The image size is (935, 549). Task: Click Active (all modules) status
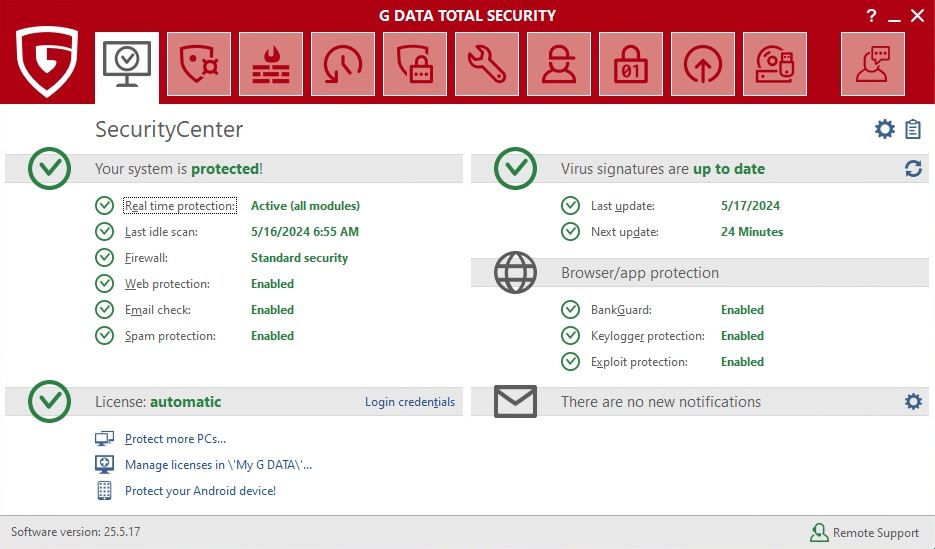305,206
